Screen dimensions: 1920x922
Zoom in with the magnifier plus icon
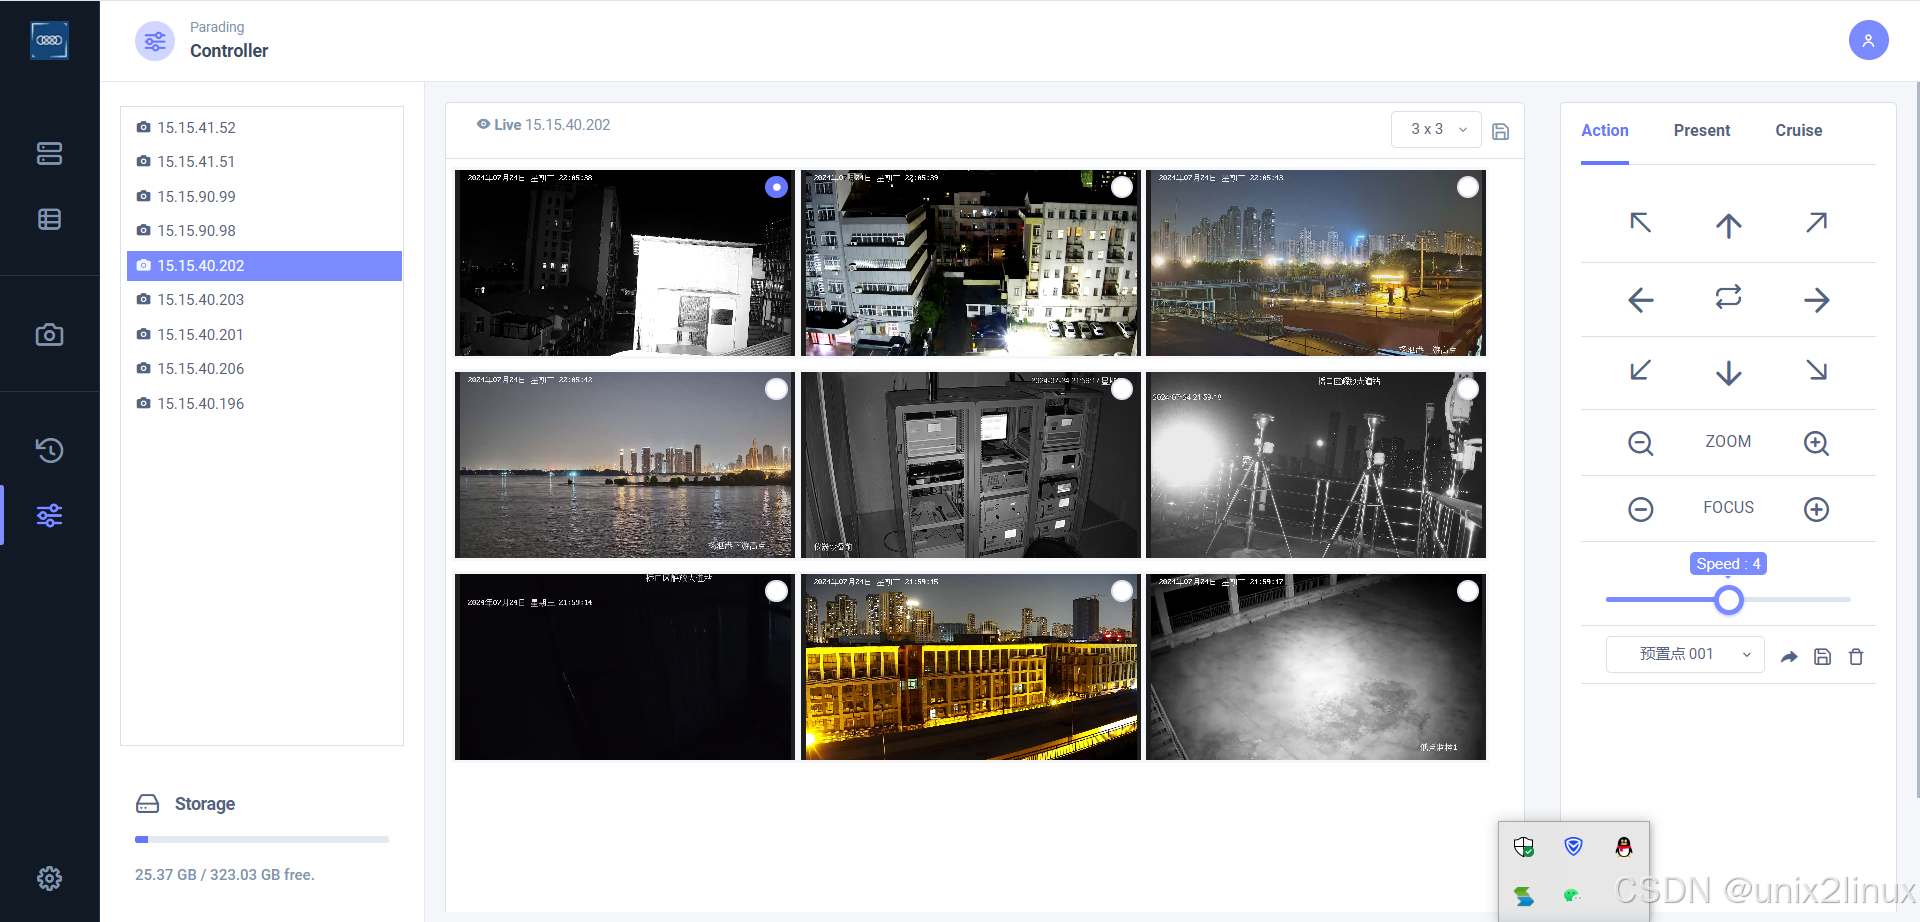pyautogui.click(x=1816, y=443)
